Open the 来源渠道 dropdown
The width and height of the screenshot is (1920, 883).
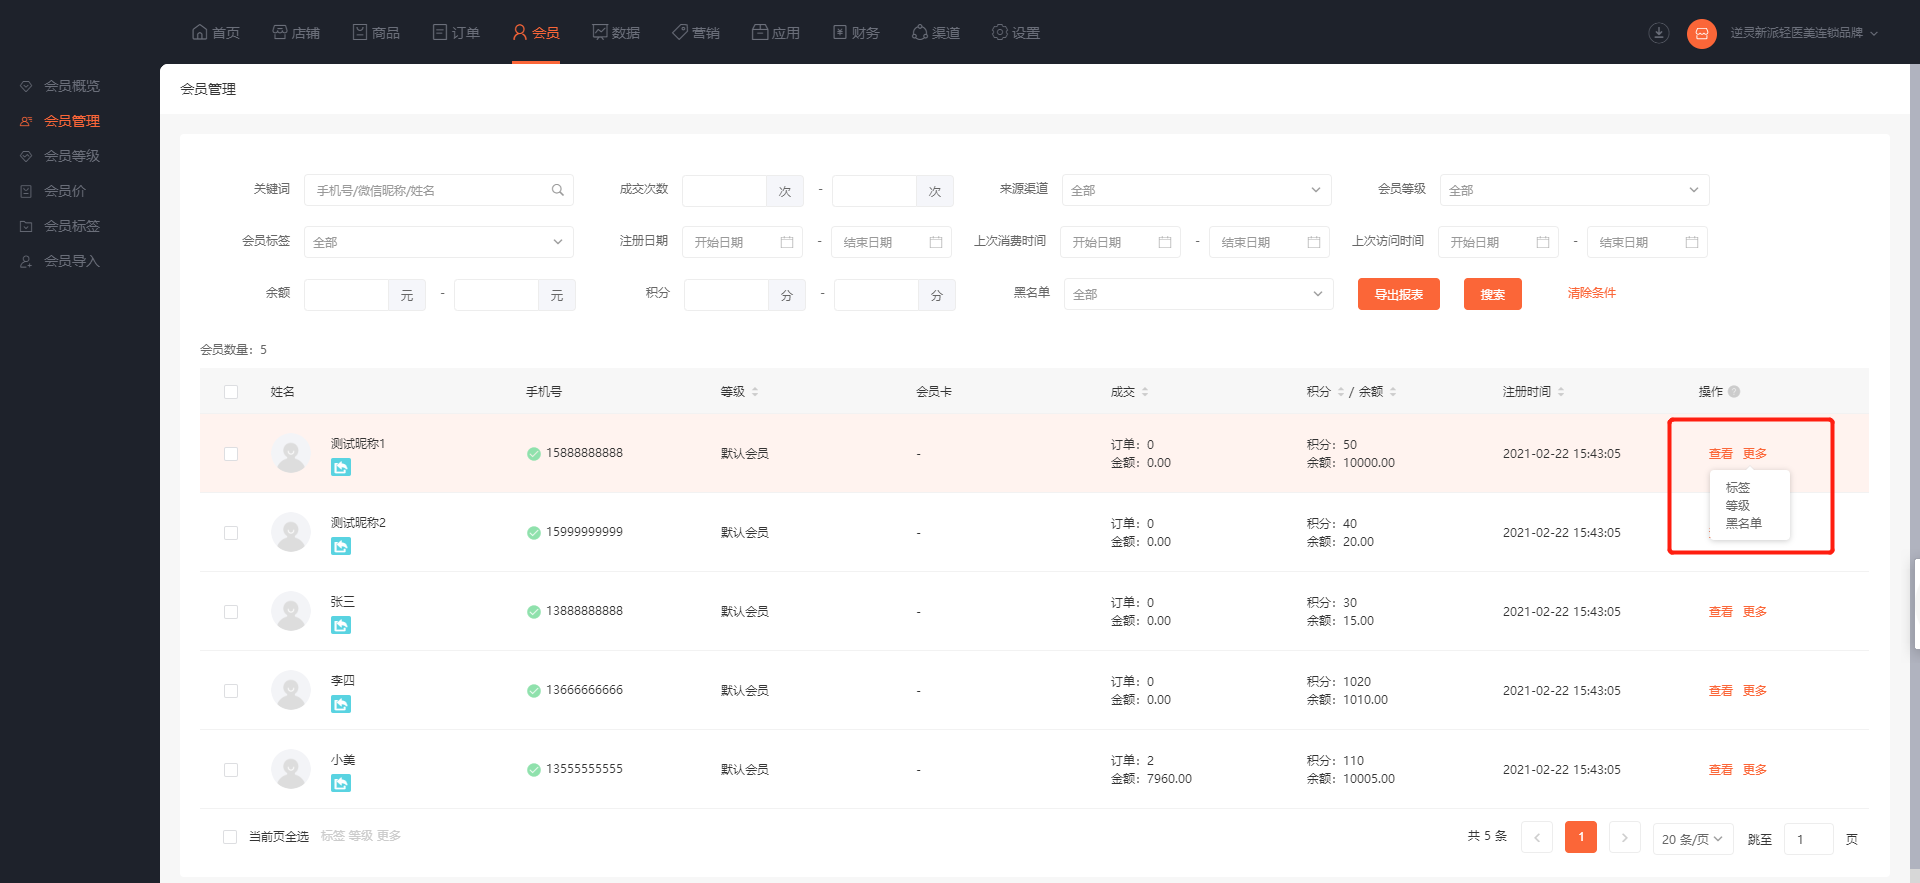pos(1197,190)
